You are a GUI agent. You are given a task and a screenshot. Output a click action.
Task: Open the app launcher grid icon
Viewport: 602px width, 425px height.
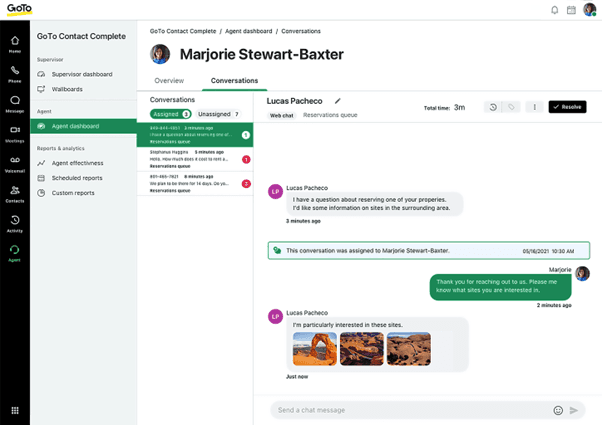click(x=15, y=410)
